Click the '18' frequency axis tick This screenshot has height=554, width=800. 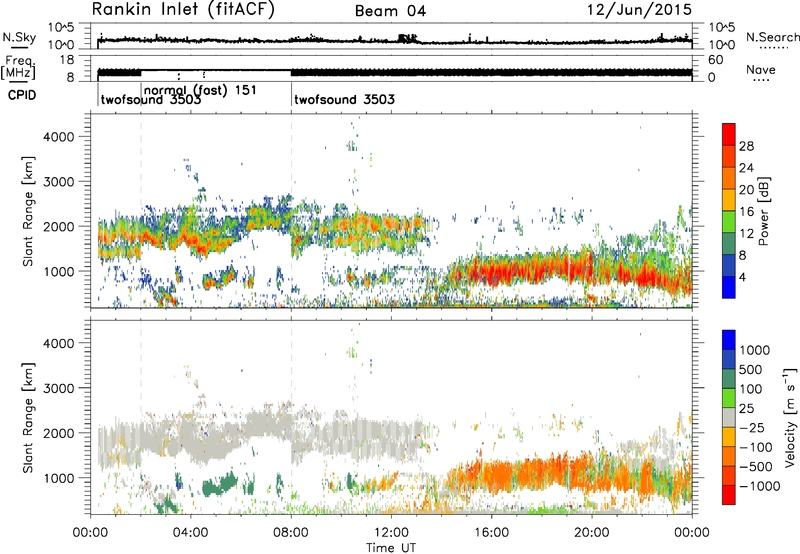point(67,60)
